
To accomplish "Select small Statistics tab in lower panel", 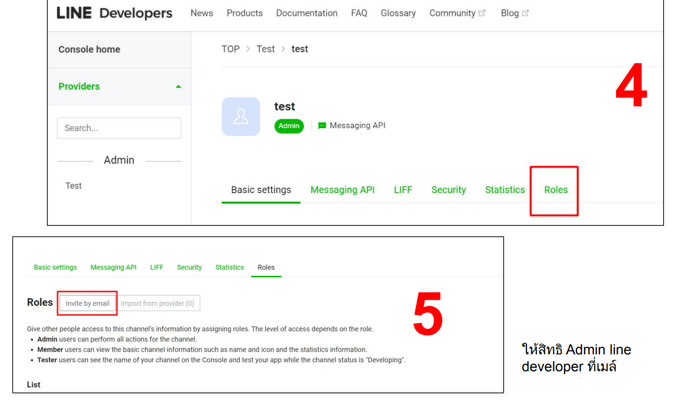I will pos(229,267).
